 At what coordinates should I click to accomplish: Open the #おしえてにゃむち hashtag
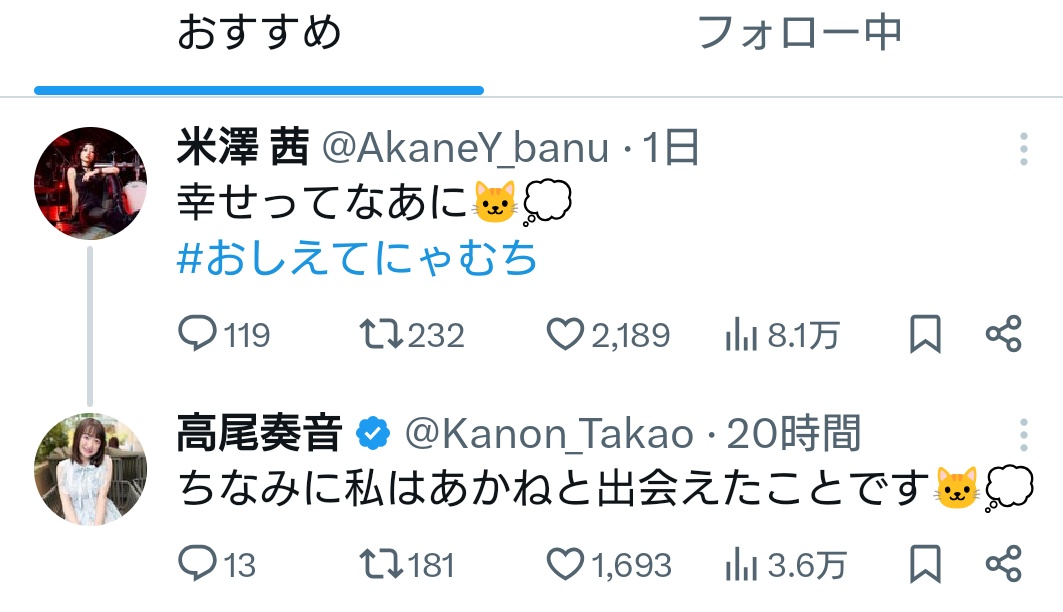point(357,260)
